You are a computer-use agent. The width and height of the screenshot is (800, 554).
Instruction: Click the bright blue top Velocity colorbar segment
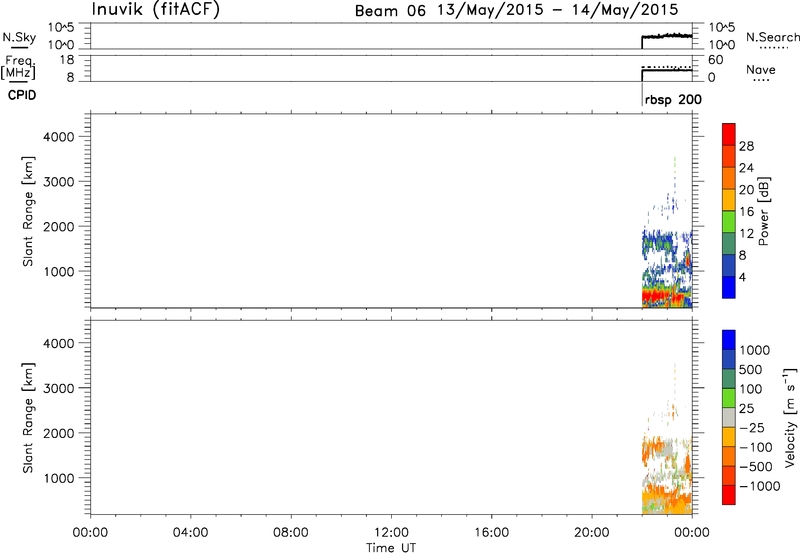point(729,340)
